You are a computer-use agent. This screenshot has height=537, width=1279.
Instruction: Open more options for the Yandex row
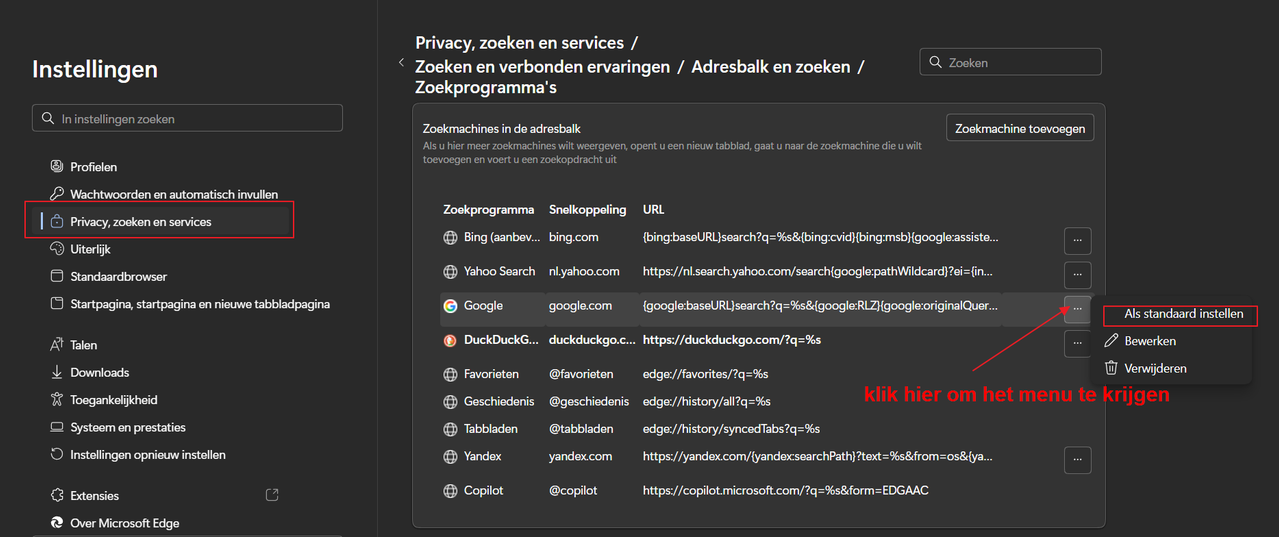[1077, 460]
